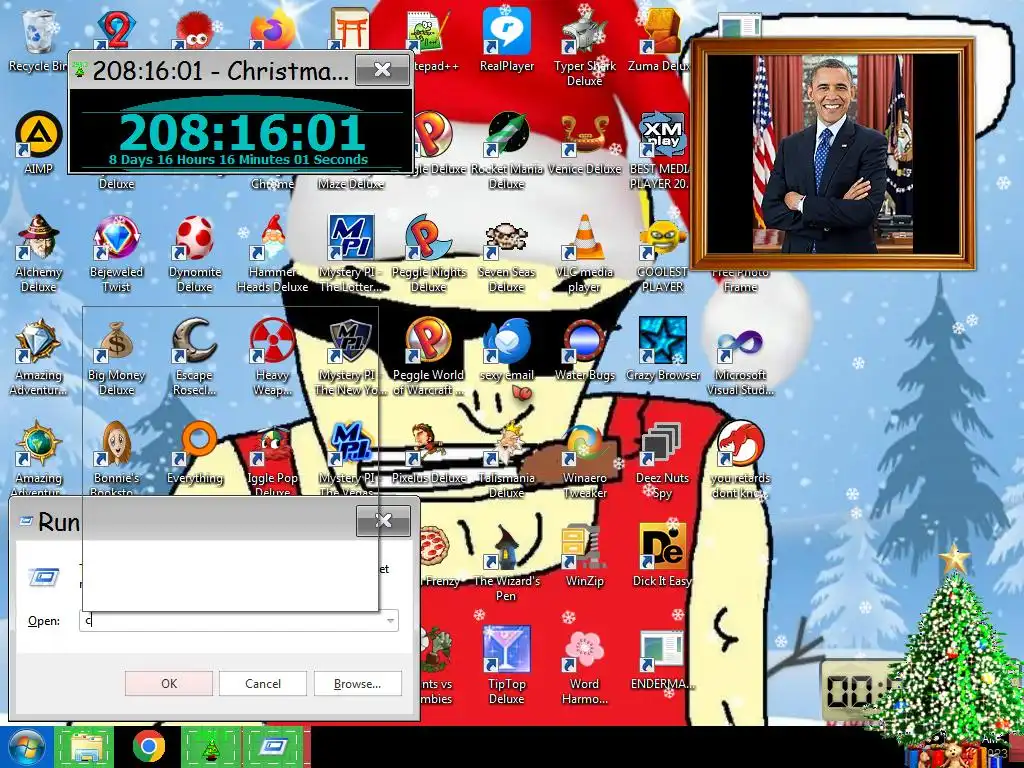
Task: Open Crazy Browser shortcut
Action: [662, 350]
